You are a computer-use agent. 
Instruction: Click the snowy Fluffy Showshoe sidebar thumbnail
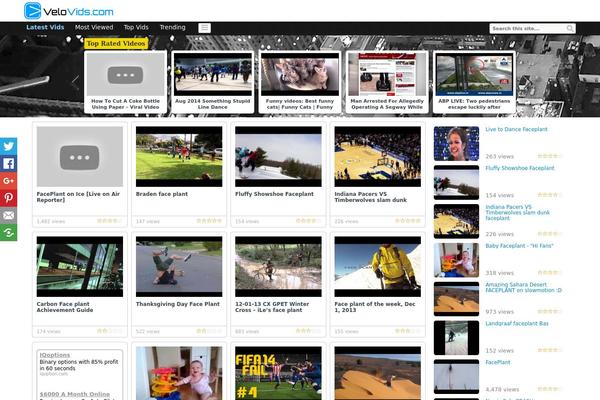point(456,182)
